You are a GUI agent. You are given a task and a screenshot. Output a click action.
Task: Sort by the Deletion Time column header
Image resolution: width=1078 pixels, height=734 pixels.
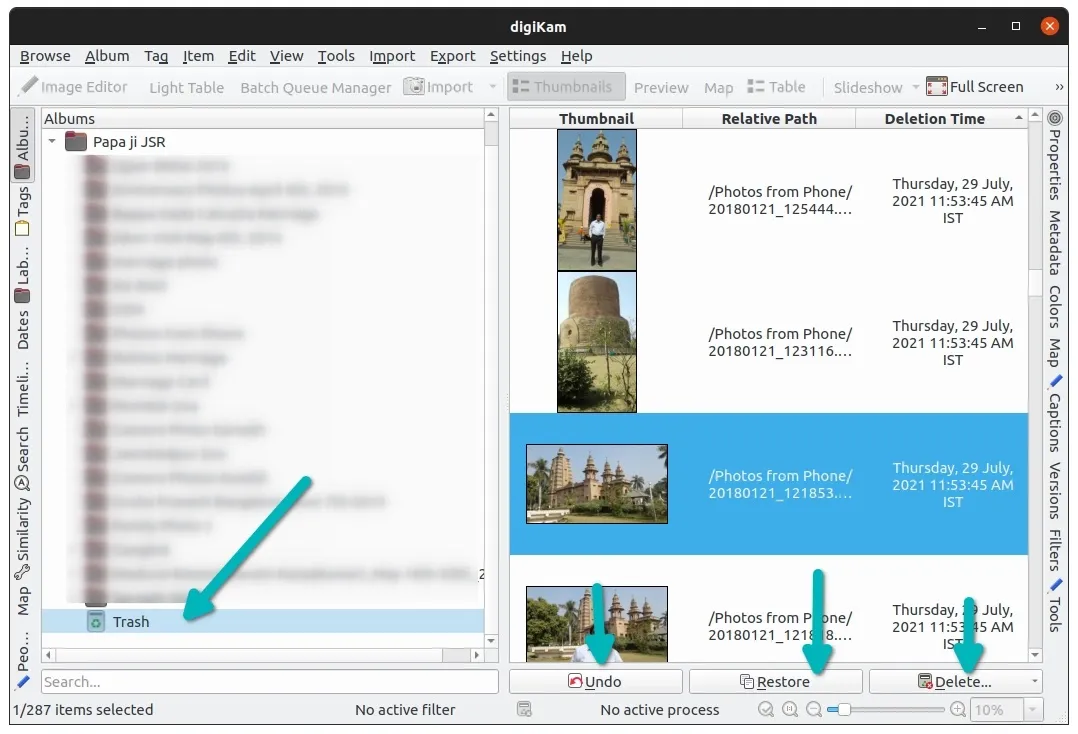tap(934, 119)
